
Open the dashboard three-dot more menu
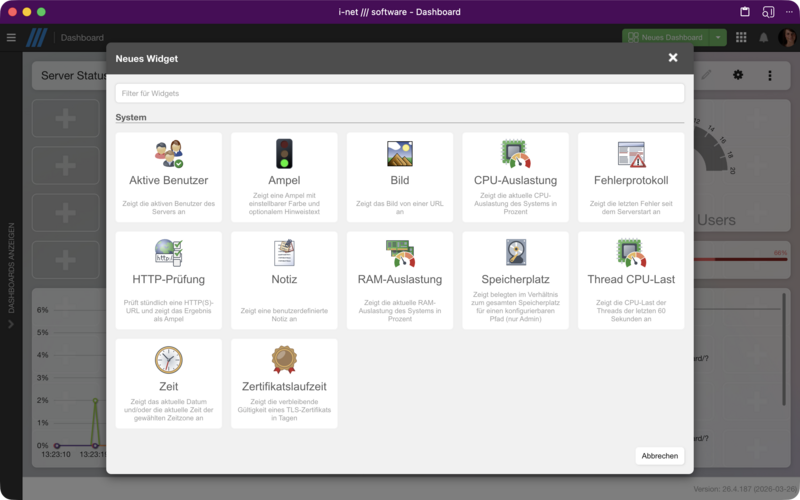(770, 76)
